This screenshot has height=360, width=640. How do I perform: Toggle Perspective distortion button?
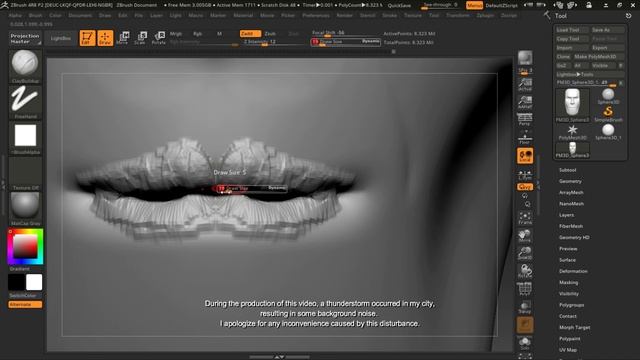[525, 120]
